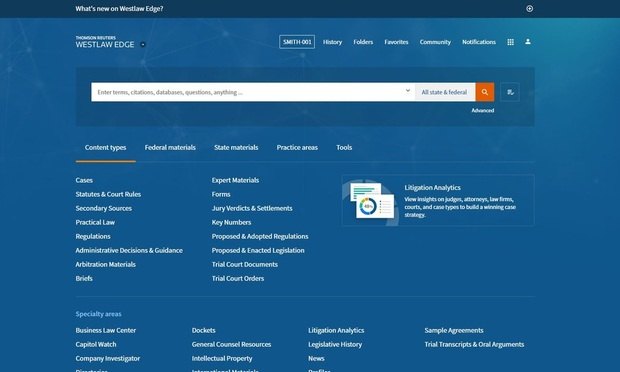620x372 pixels.
Task: Open Arbitration Materials
Action: coord(106,264)
